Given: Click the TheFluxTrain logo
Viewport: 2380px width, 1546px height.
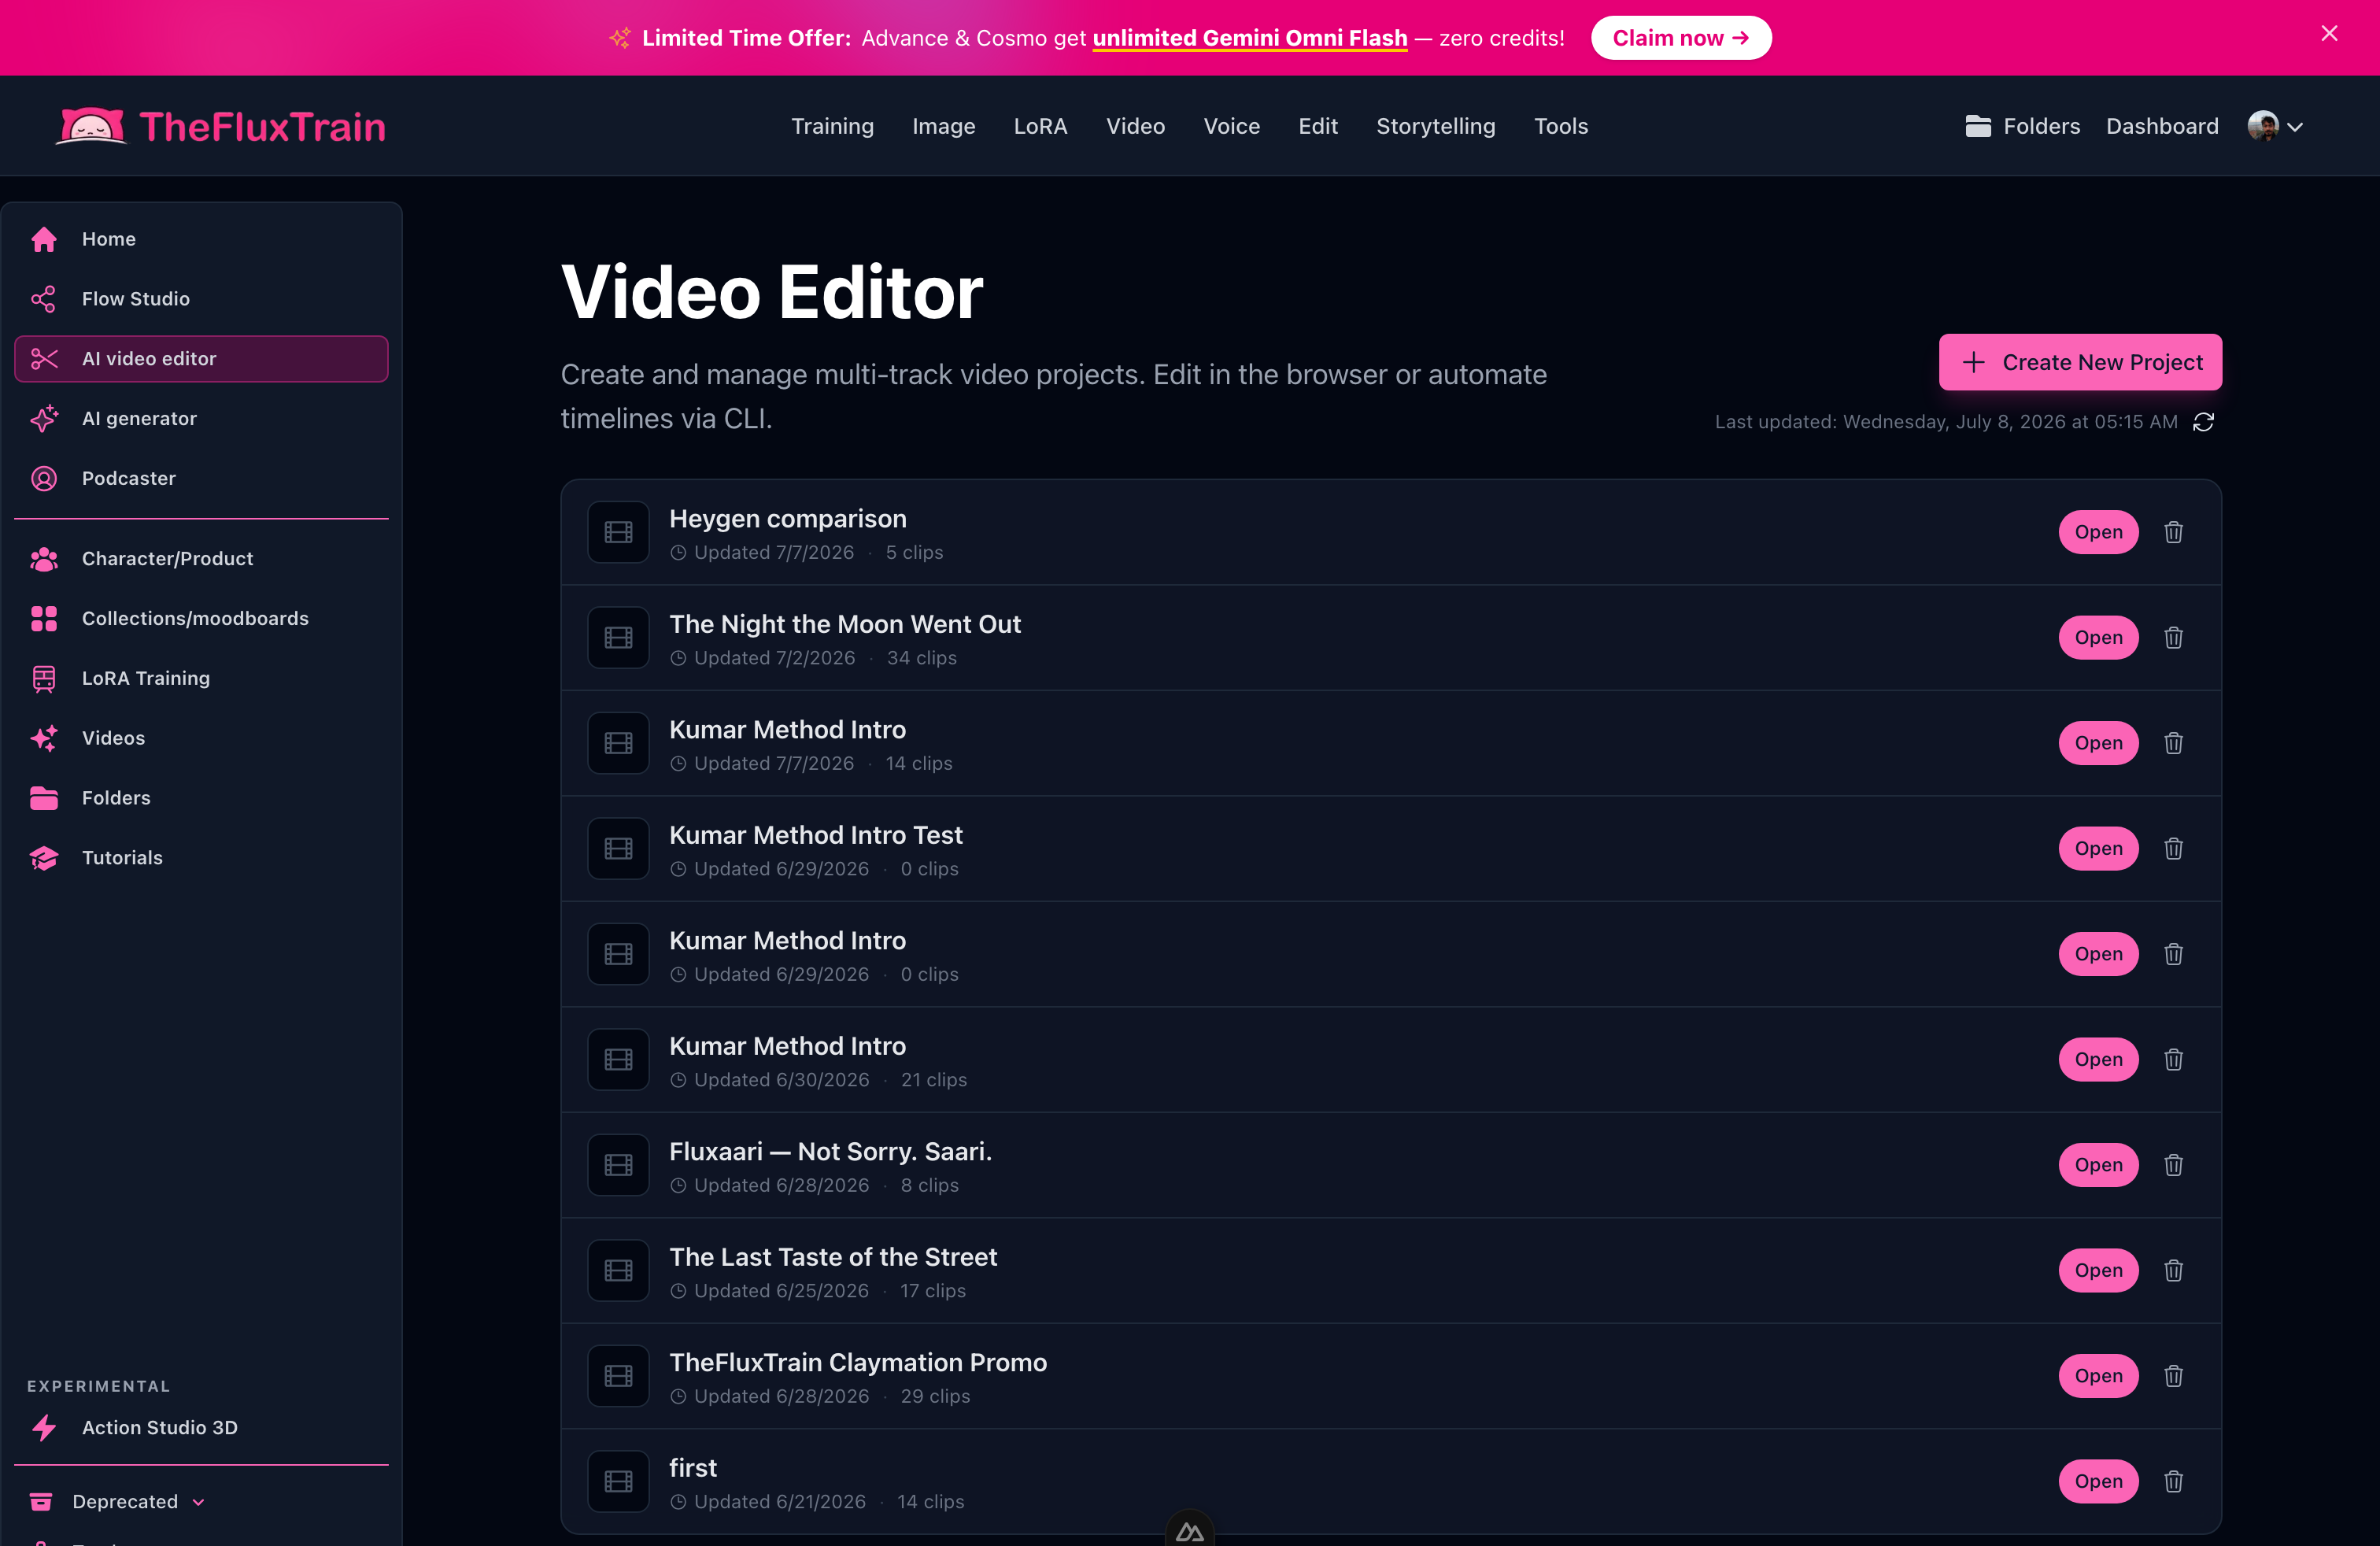Looking at the screenshot, I should pos(221,127).
